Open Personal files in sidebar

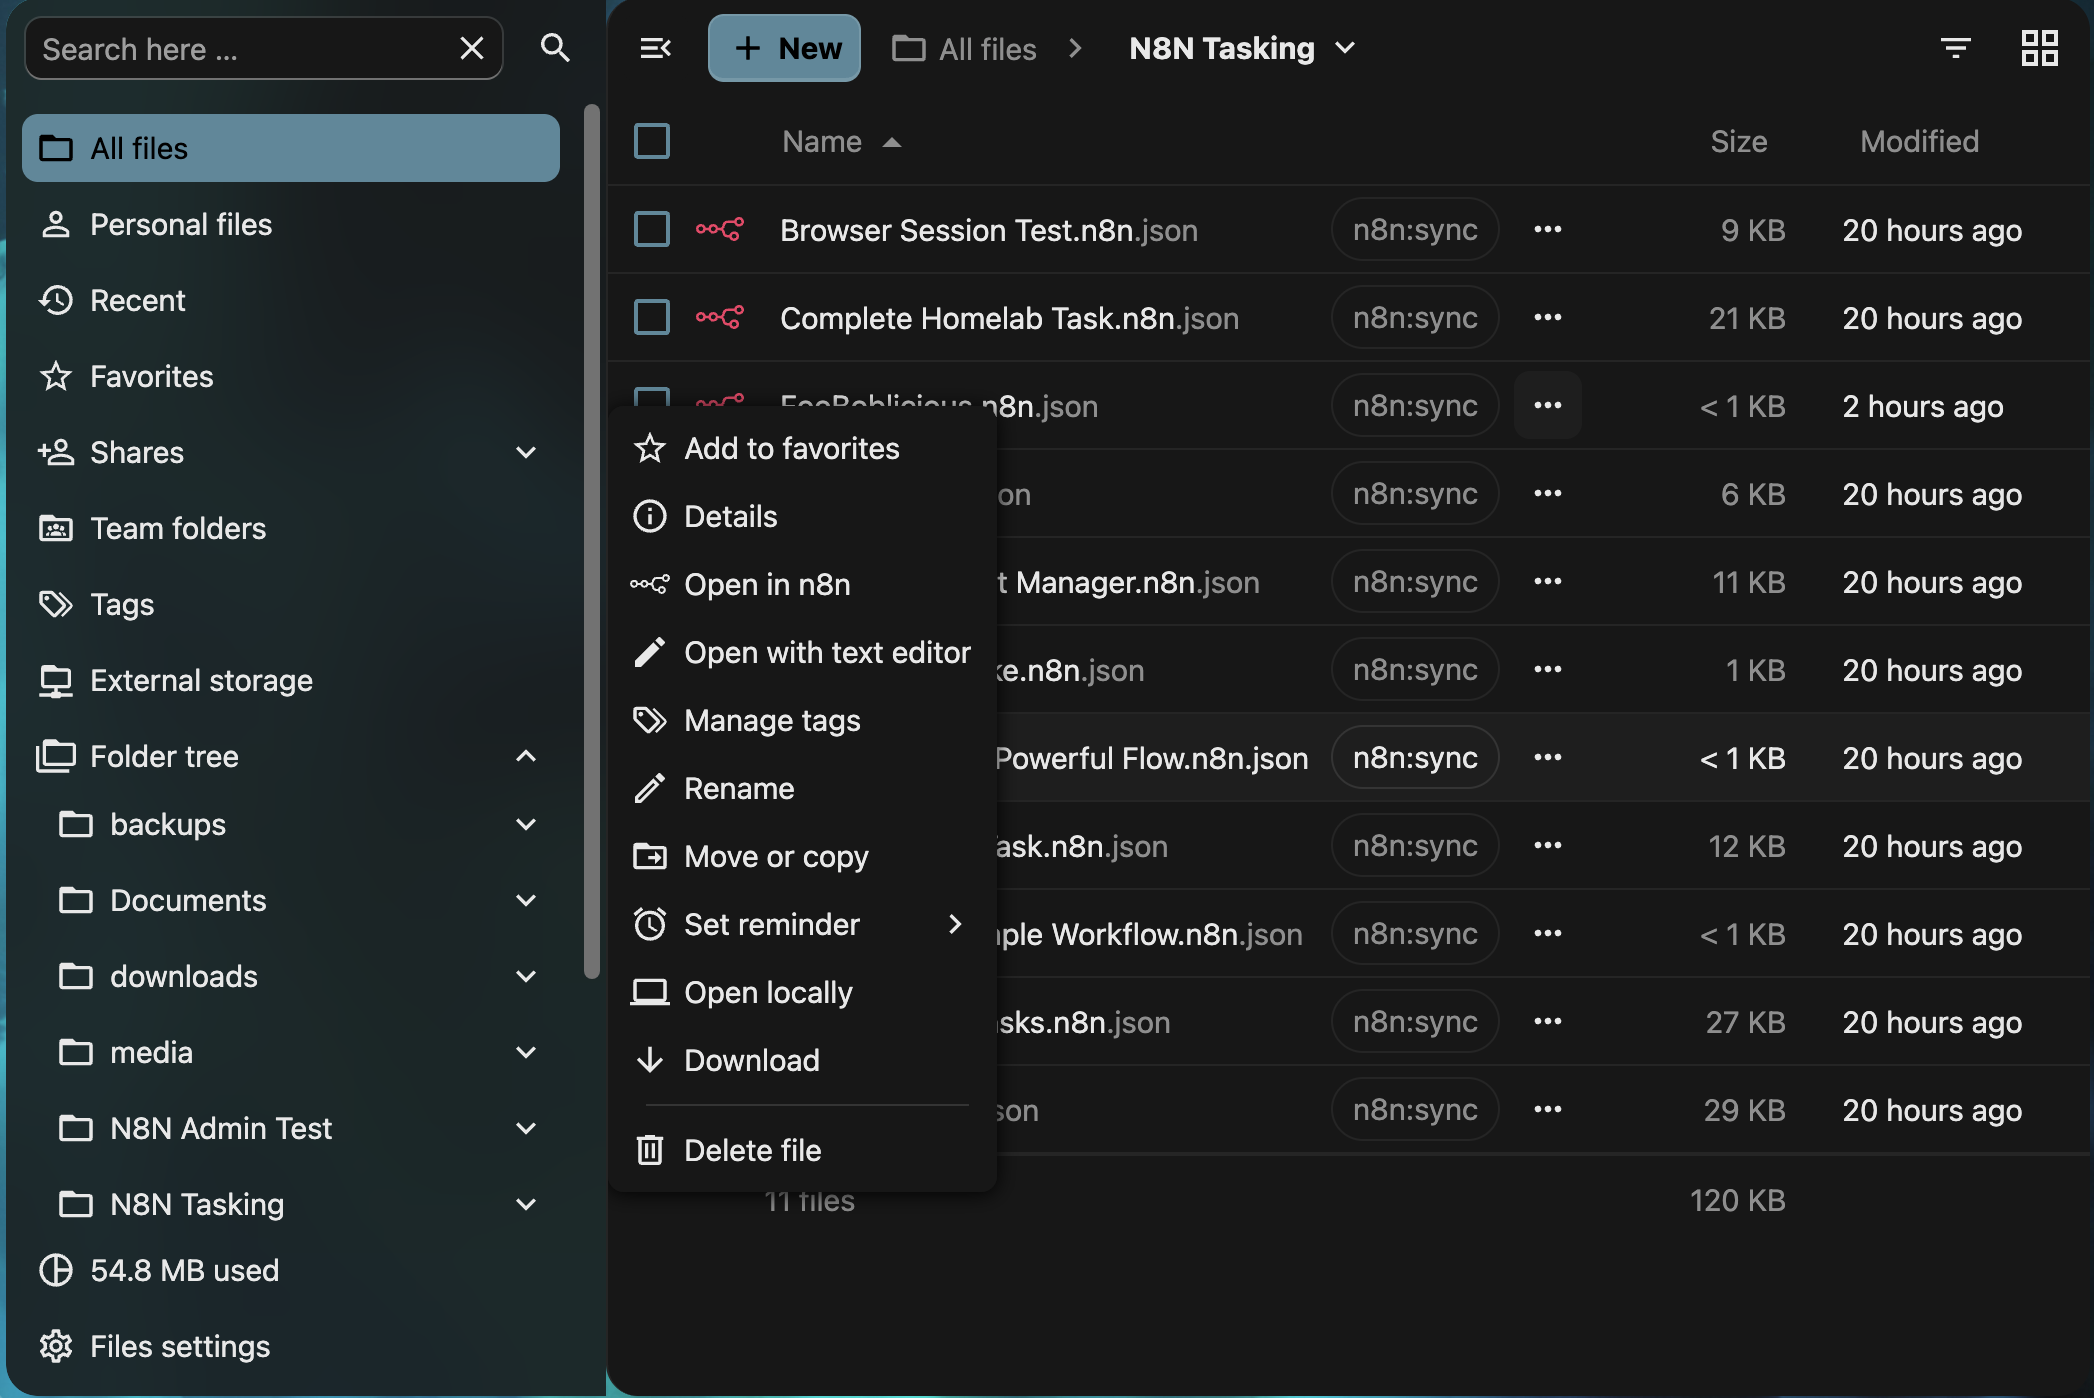click(x=291, y=224)
